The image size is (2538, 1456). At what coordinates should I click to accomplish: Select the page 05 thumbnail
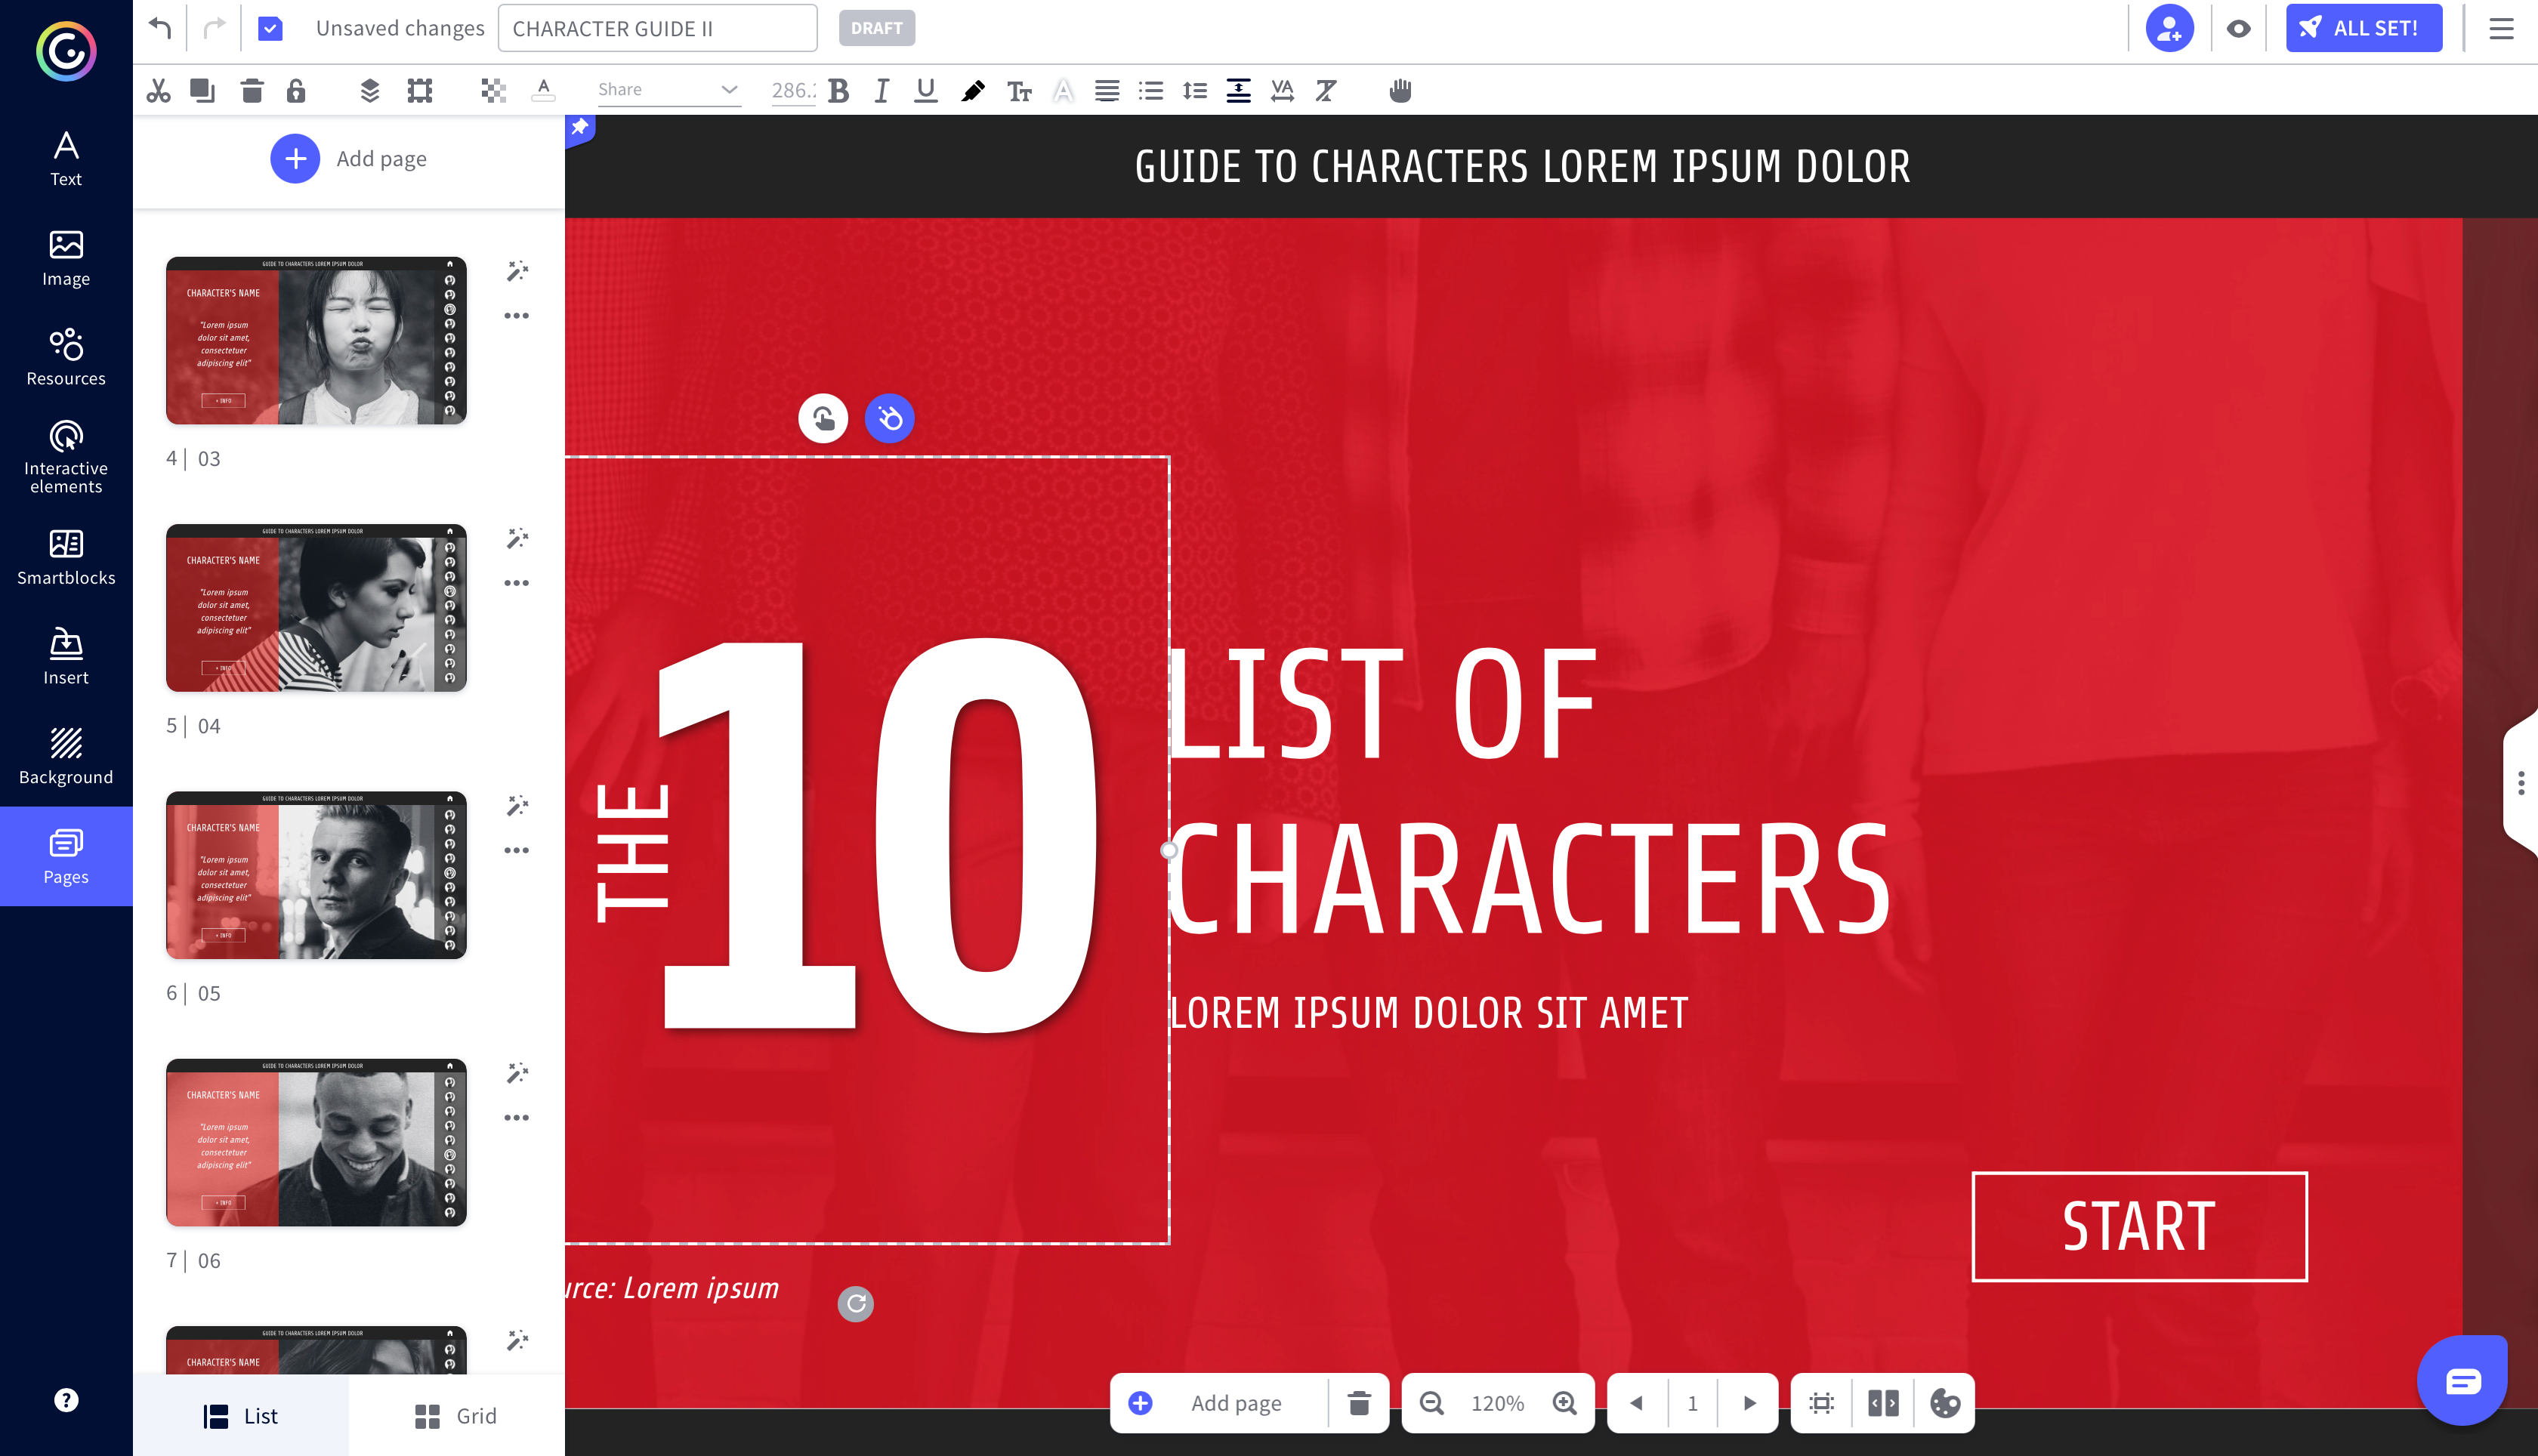pos(316,875)
